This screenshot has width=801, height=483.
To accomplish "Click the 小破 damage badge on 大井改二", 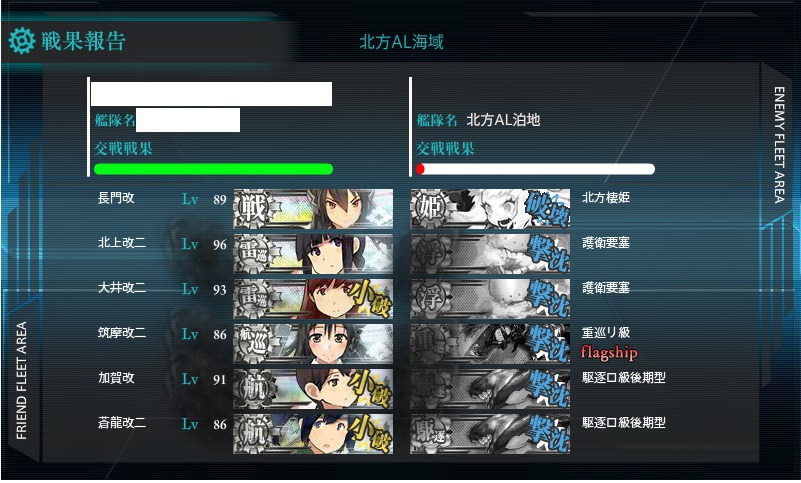I will [370, 299].
